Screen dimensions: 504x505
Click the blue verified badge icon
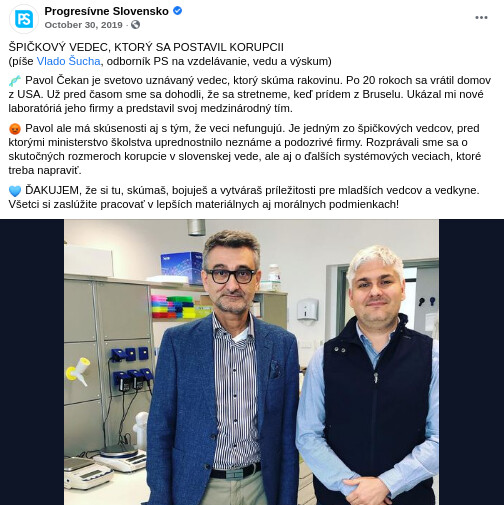[x=178, y=11]
